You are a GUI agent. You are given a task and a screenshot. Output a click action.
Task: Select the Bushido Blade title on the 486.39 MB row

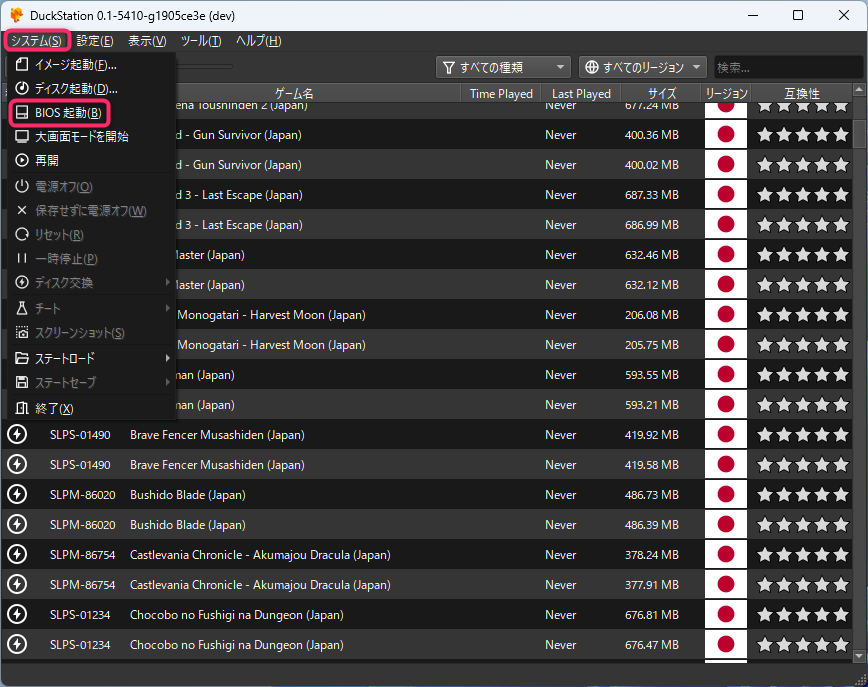[x=188, y=524]
